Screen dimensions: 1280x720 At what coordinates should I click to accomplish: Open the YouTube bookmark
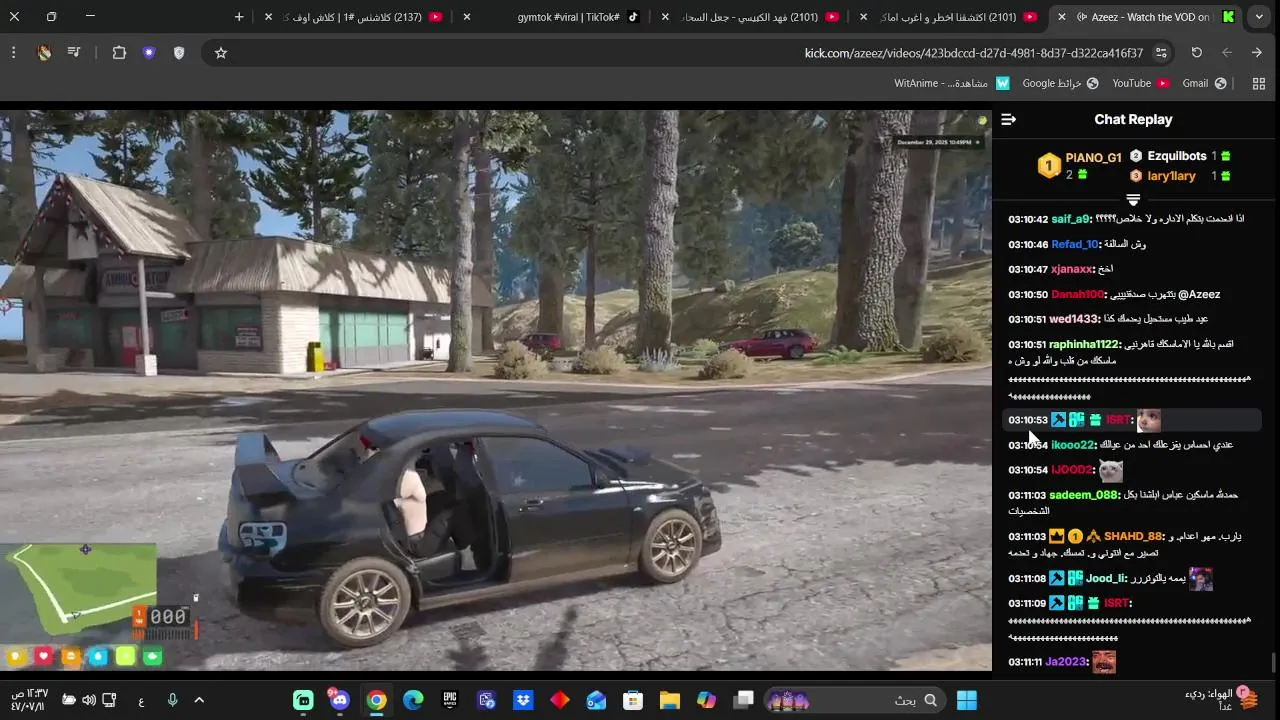1141,84
